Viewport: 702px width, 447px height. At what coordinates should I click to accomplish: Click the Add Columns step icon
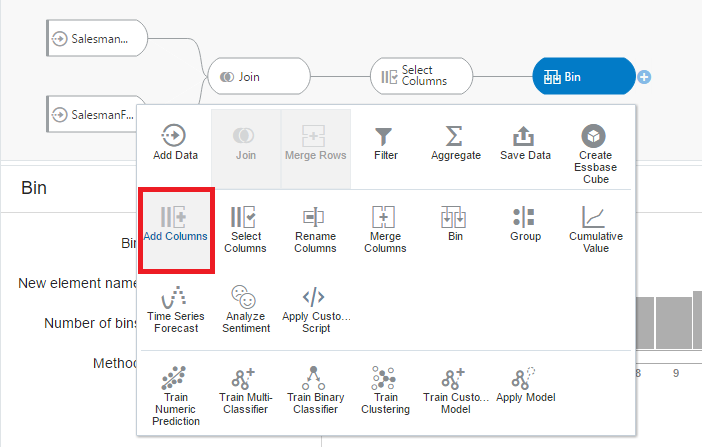tap(173, 217)
